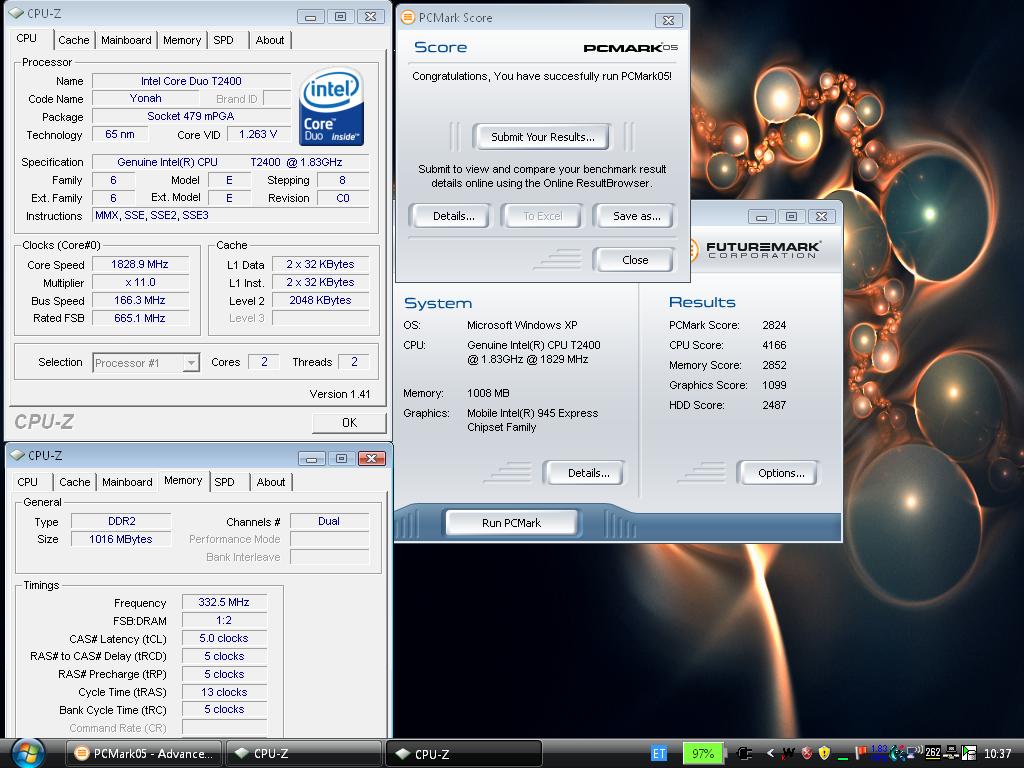Click the Multiplier value x 11.0
Viewport: 1024px width, 768px height.
click(x=140, y=283)
